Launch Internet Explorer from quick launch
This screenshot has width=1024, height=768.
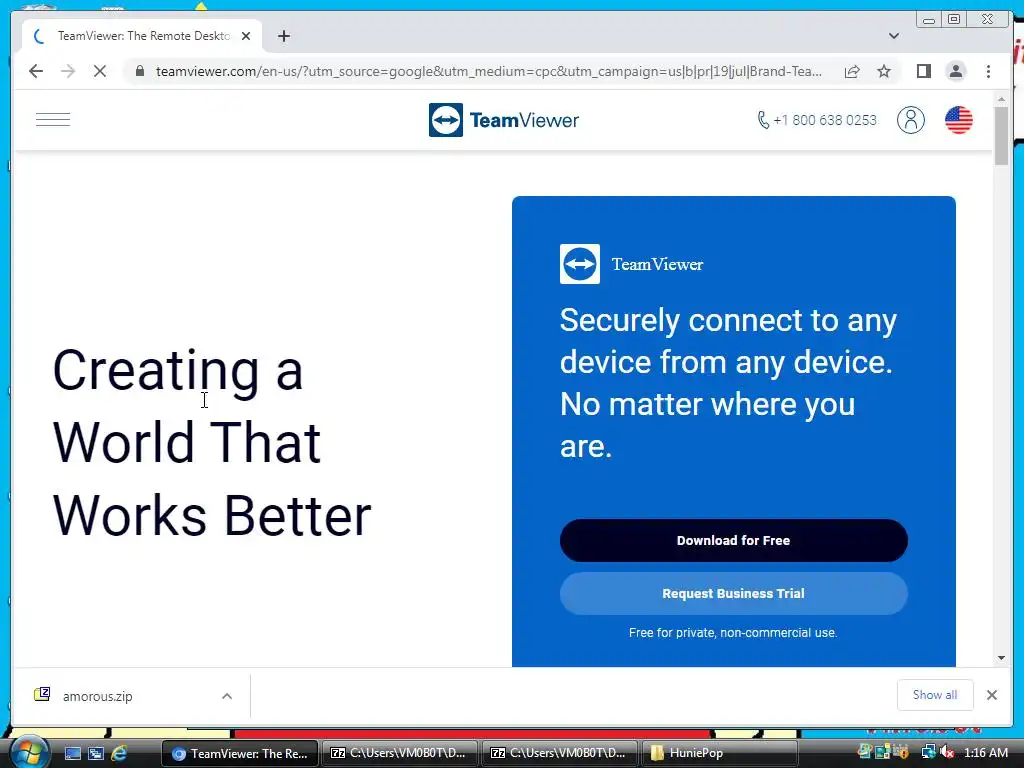[120, 753]
